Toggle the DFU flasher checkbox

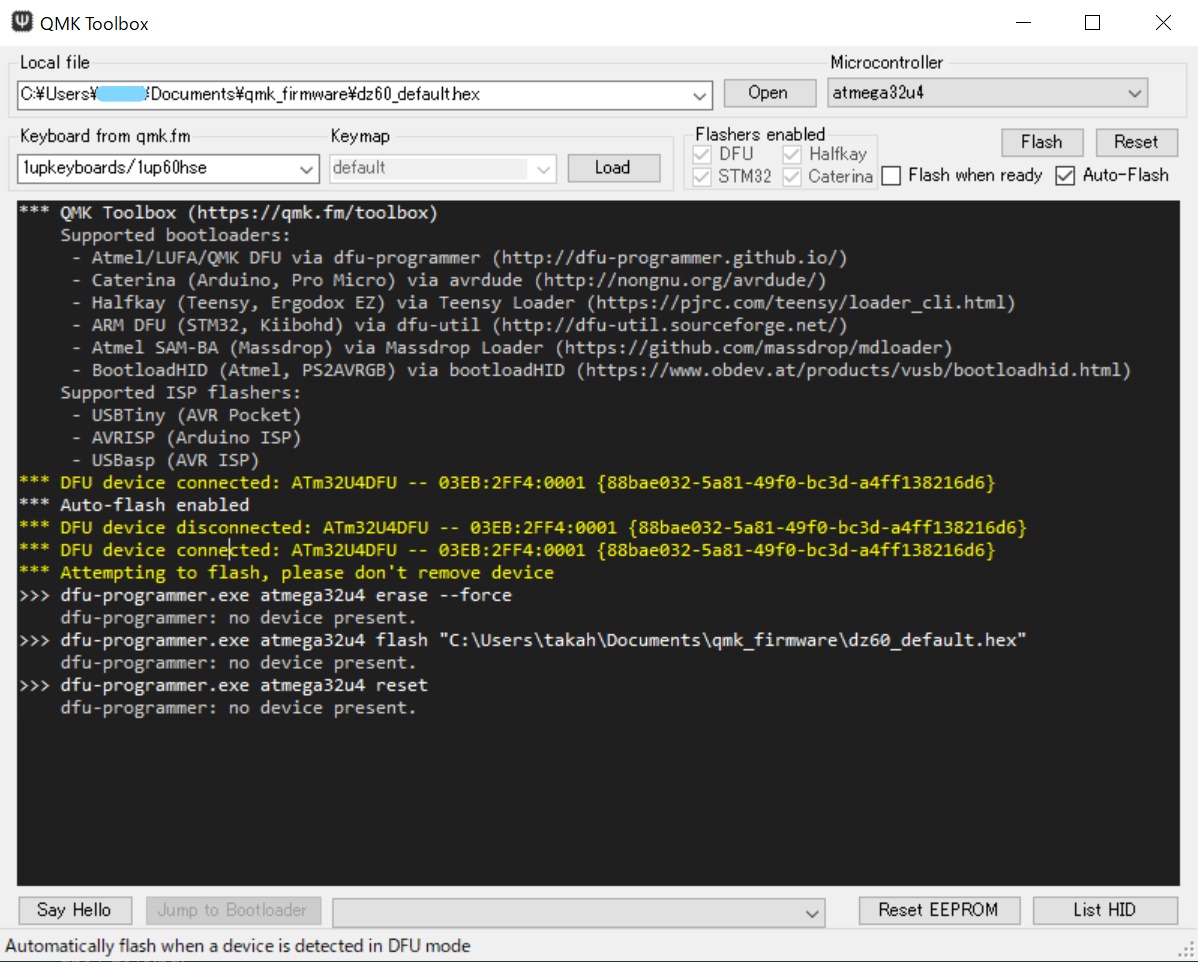point(701,154)
